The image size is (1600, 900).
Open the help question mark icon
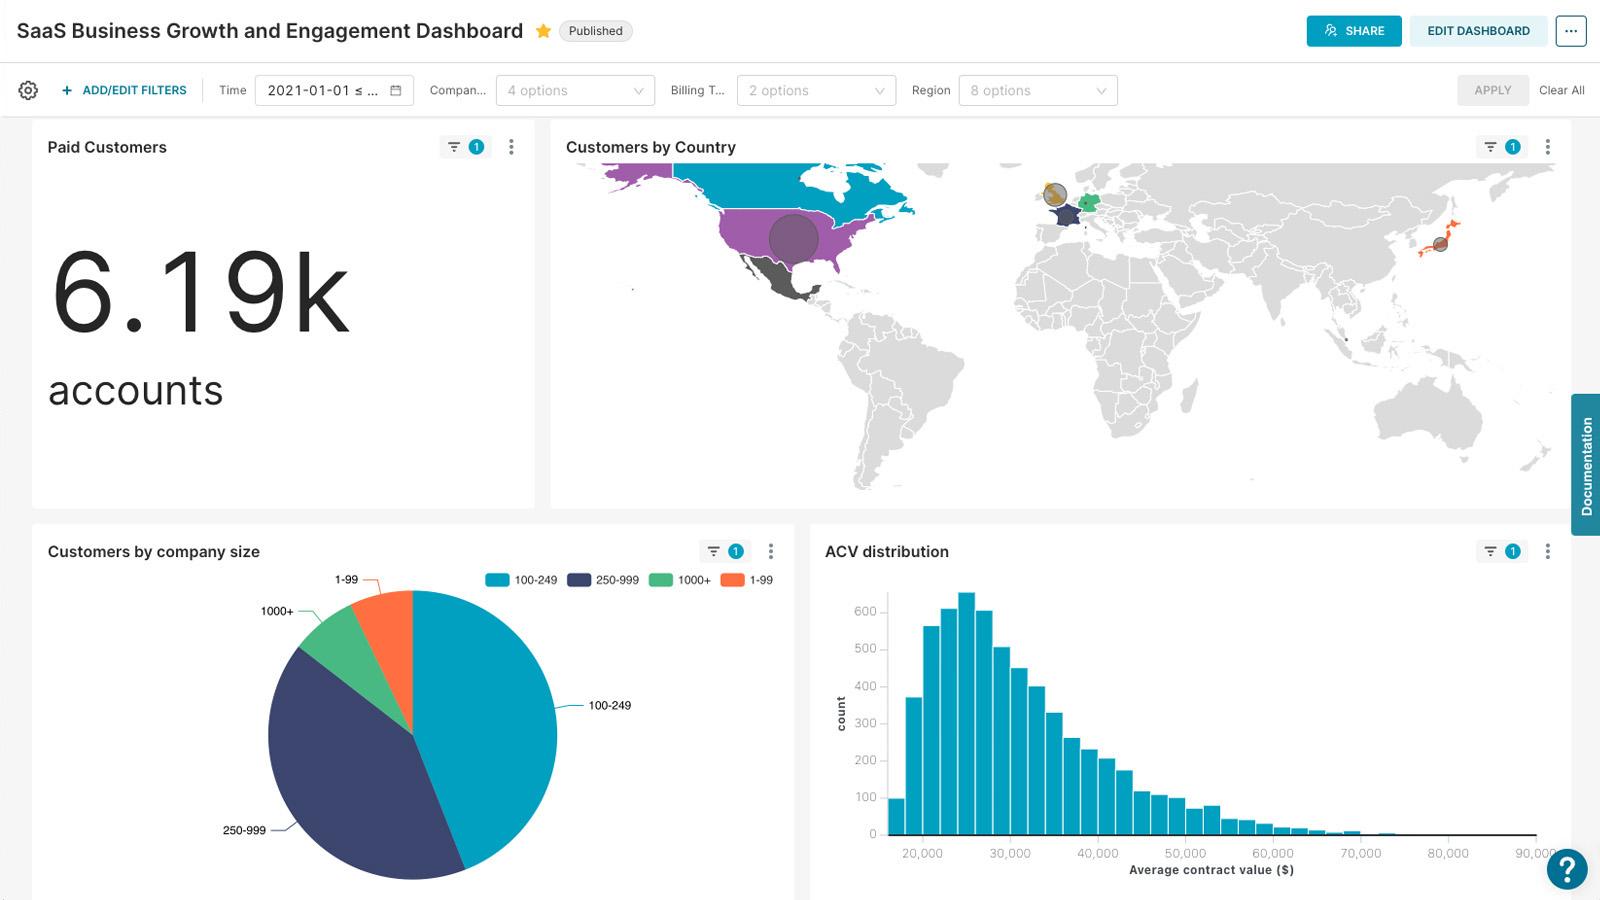pyautogui.click(x=1568, y=869)
